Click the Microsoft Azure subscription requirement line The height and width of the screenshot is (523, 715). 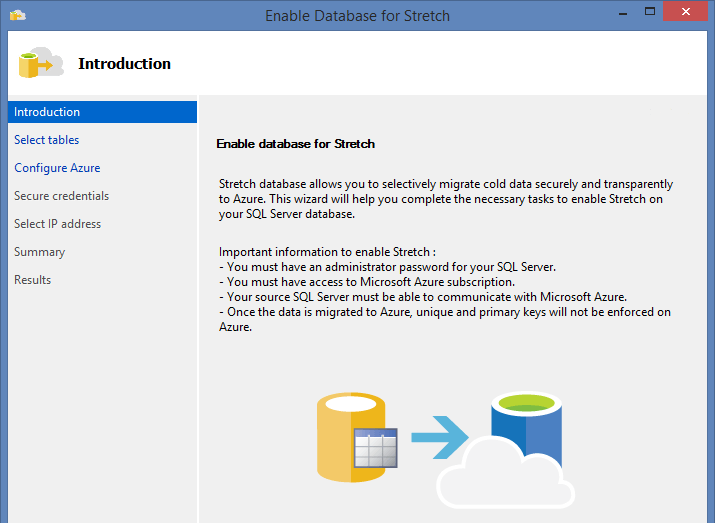(x=367, y=282)
